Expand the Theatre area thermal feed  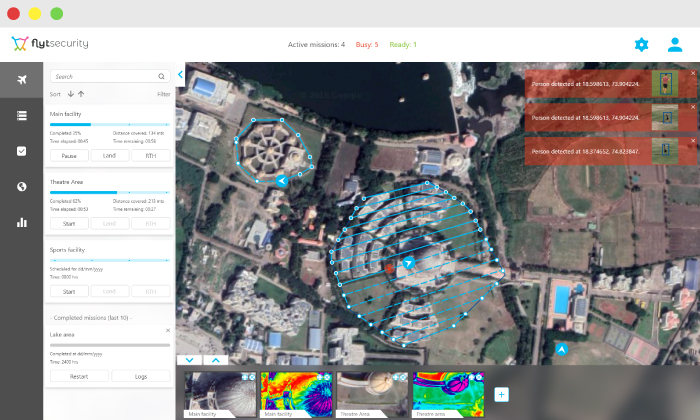(x=472, y=377)
